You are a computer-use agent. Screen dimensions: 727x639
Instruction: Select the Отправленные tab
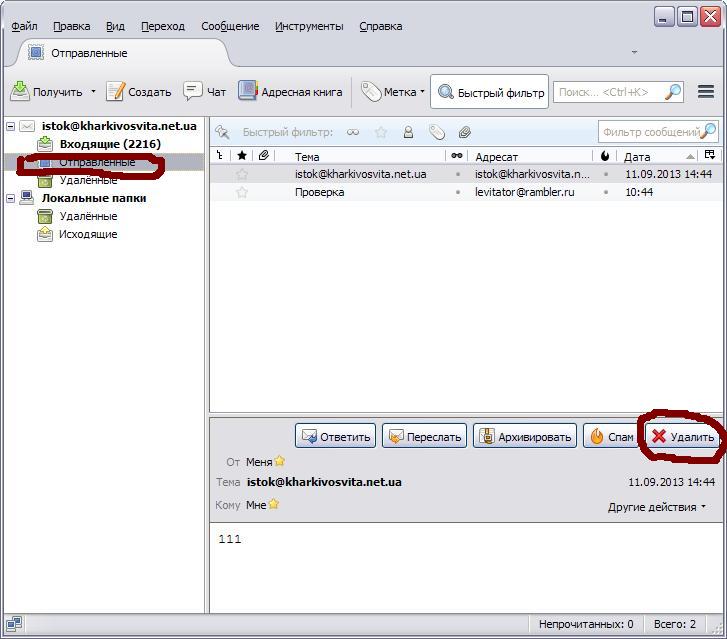(x=123, y=53)
